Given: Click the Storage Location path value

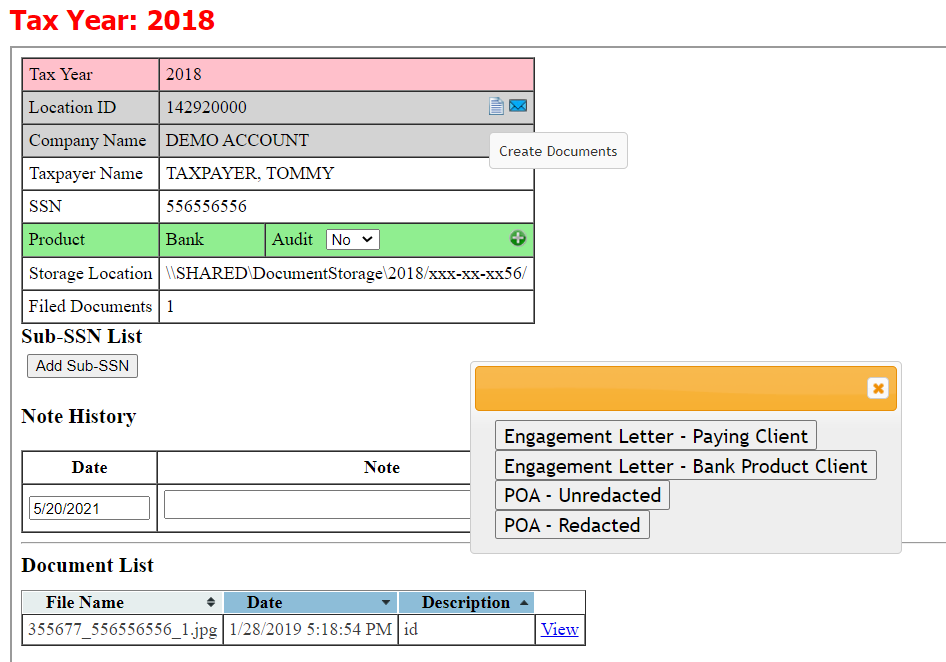Looking at the screenshot, I should 346,273.
